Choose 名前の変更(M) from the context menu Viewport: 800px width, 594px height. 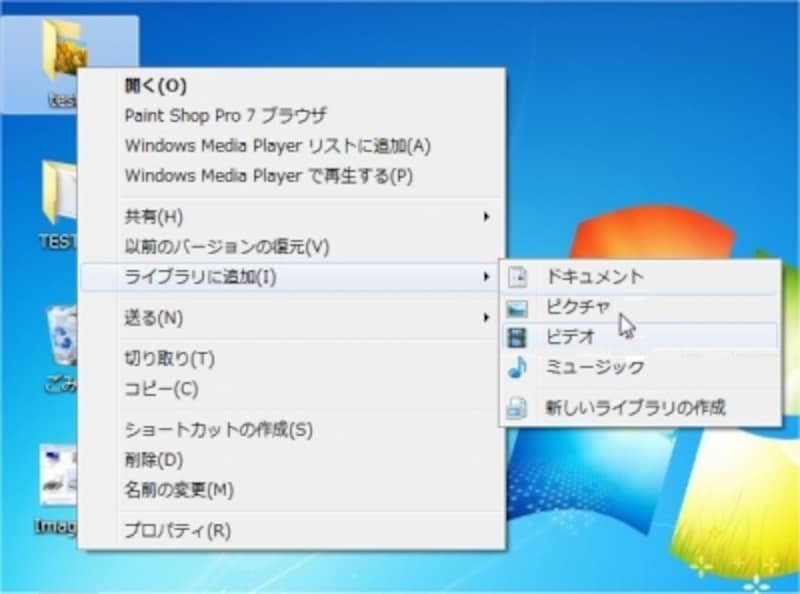coord(292,490)
